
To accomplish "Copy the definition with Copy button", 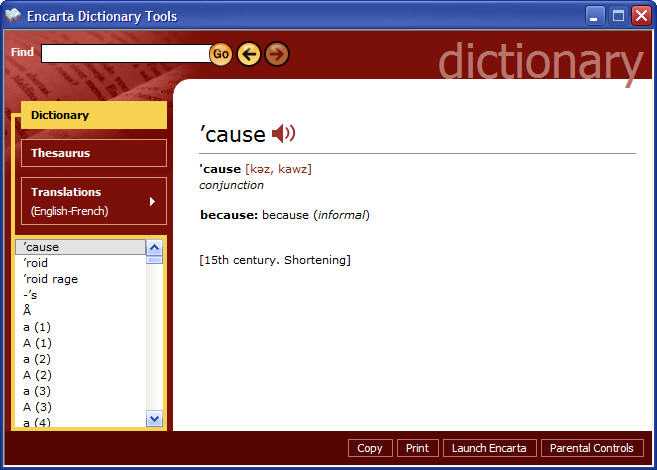I will point(370,448).
